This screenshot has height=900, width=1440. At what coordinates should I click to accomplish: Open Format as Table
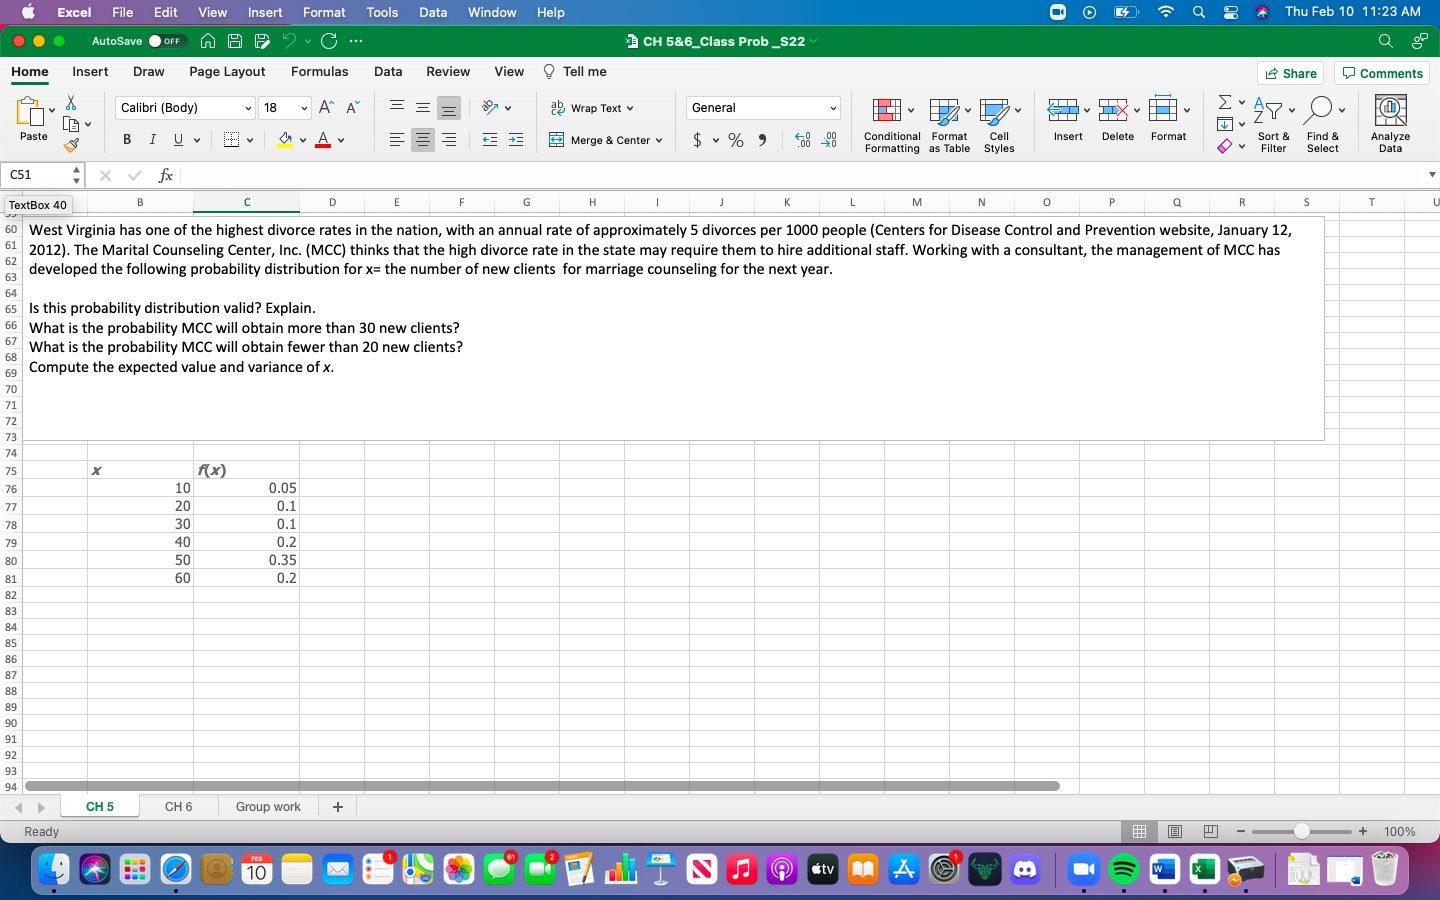click(x=949, y=125)
